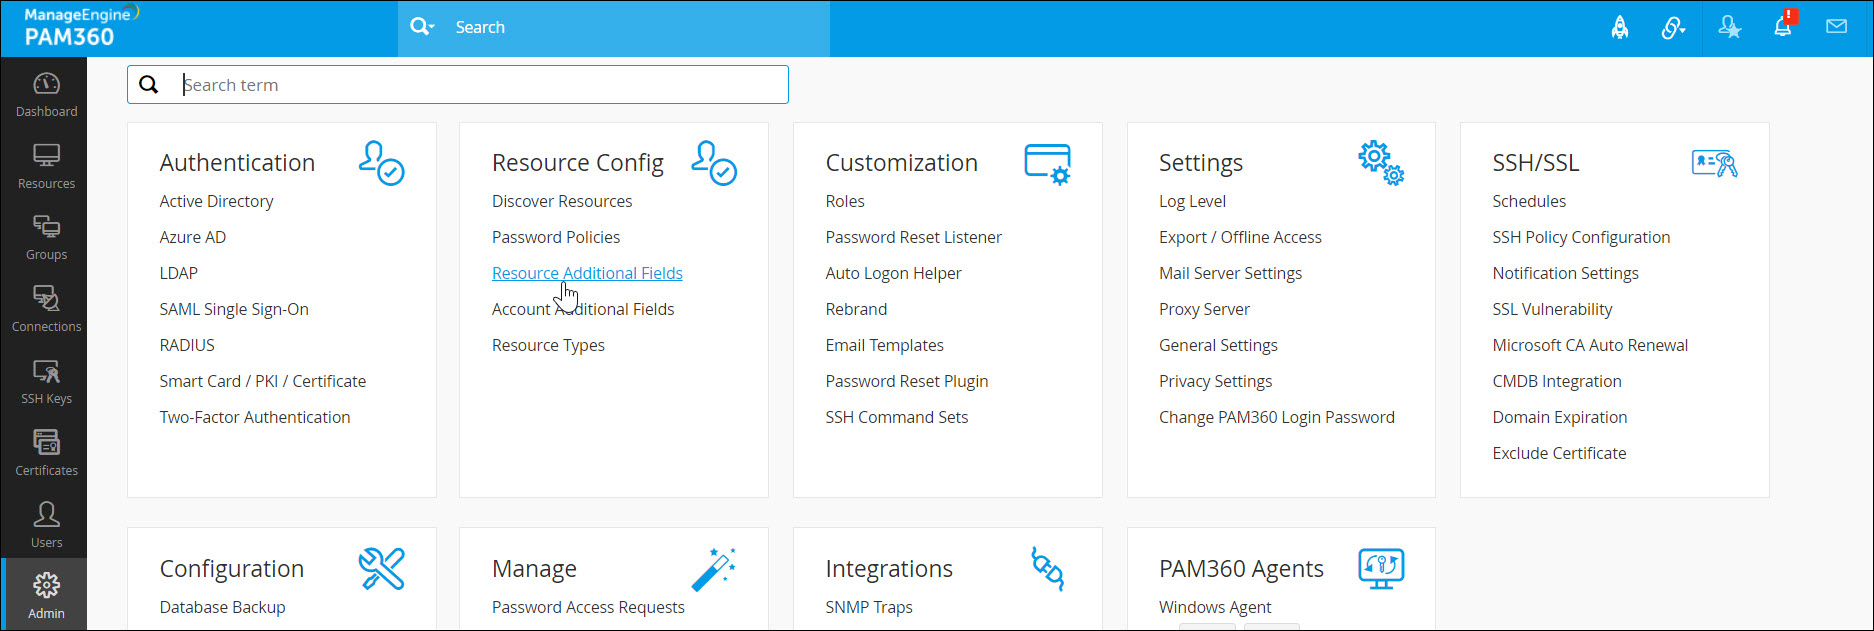The height and width of the screenshot is (631, 1874).
Task: Open the Dashboard sidebar icon
Action: 46,95
